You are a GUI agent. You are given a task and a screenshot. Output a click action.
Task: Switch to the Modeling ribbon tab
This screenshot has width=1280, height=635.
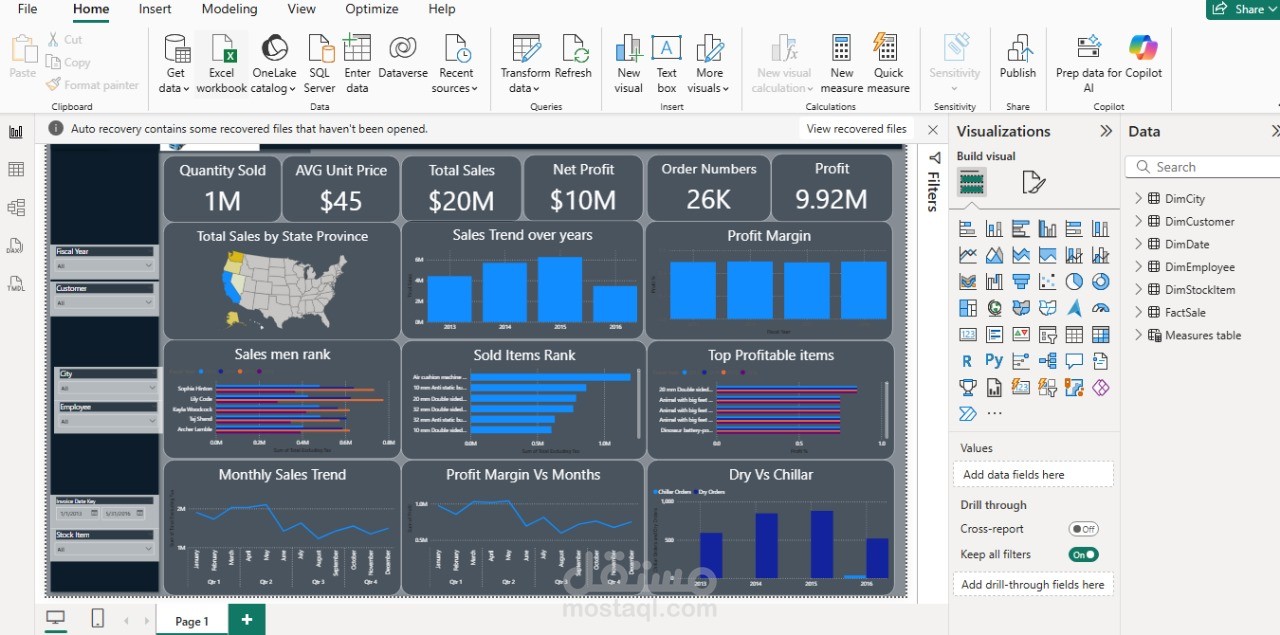point(229,9)
